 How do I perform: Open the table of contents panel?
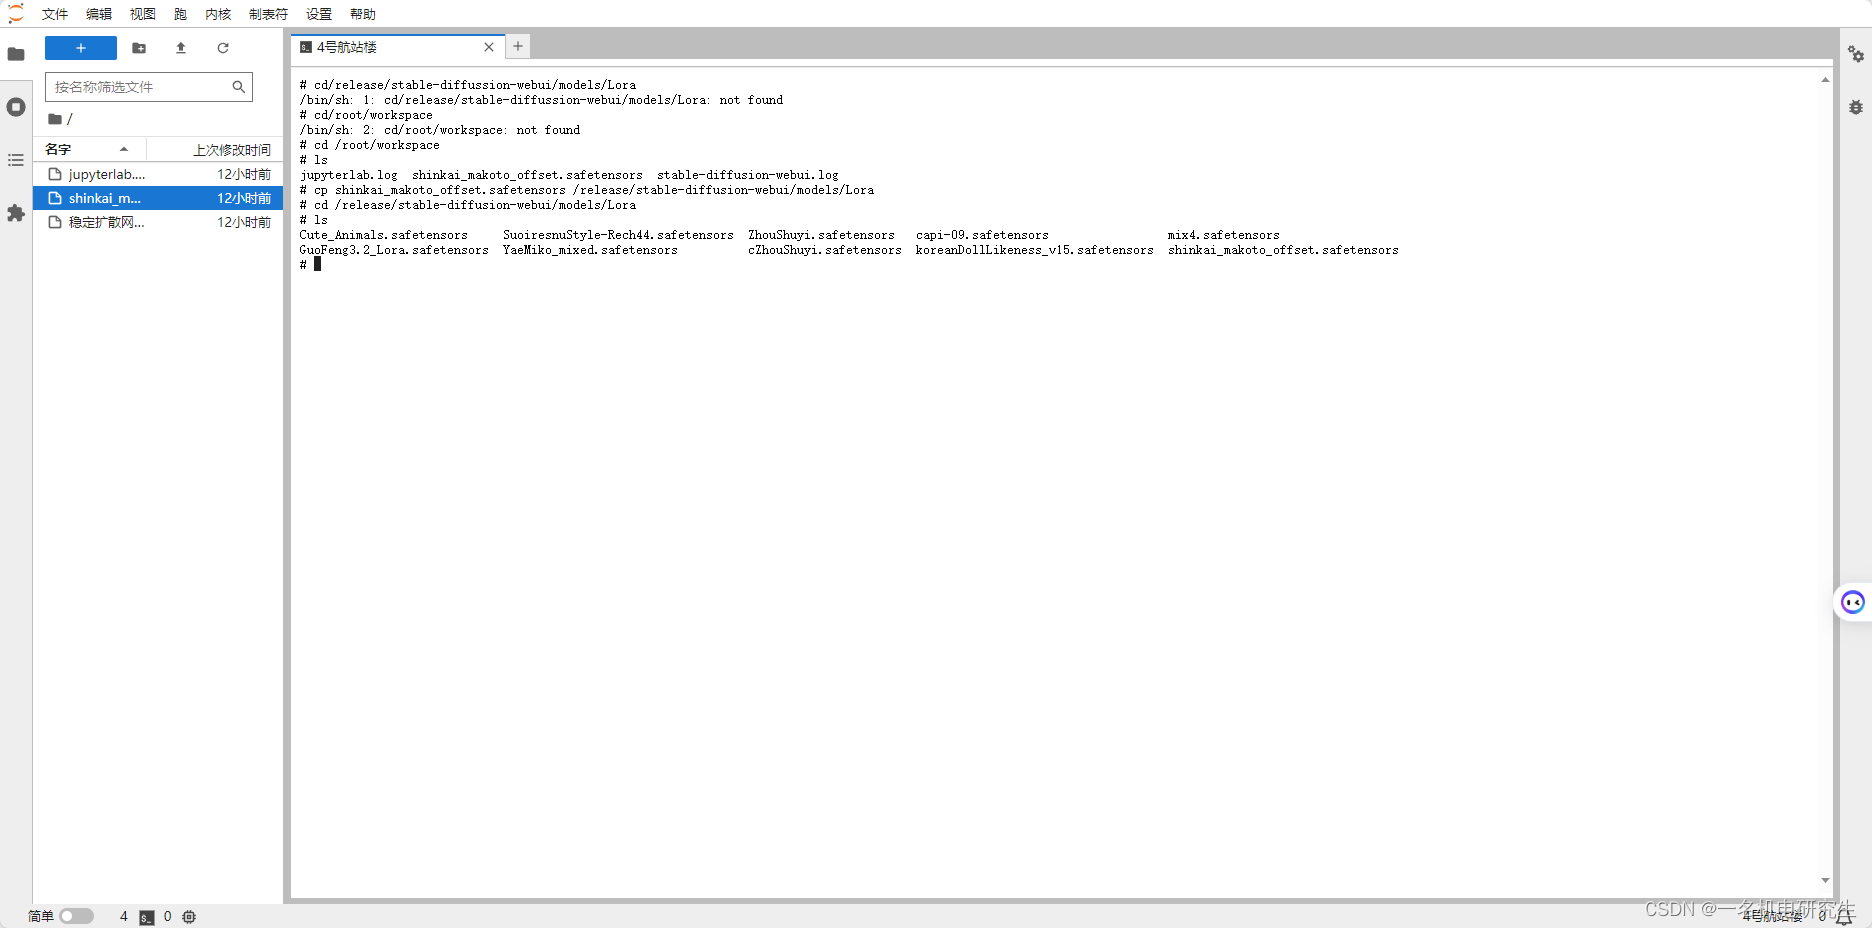coord(16,160)
